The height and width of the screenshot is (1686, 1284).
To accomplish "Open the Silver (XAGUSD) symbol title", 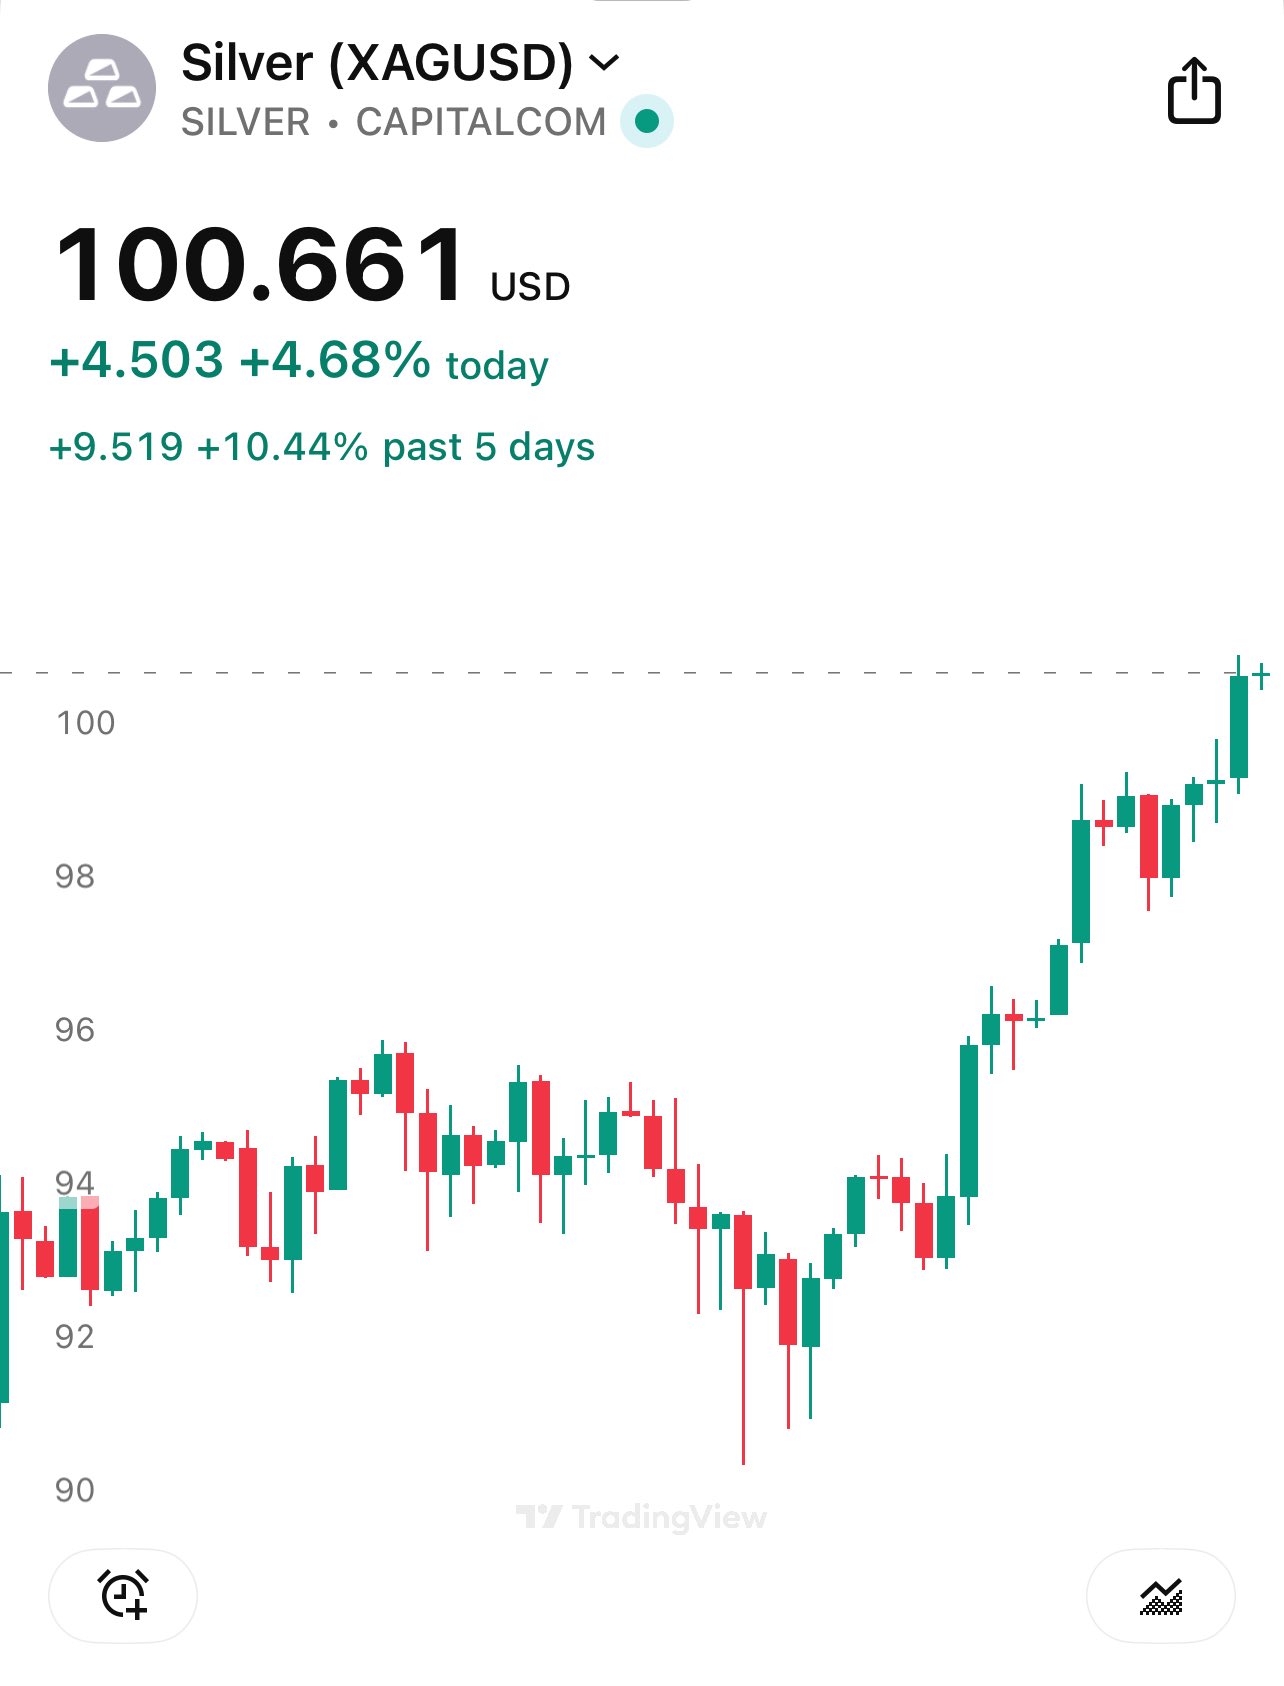I will pyautogui.click(x=377, y=63).
